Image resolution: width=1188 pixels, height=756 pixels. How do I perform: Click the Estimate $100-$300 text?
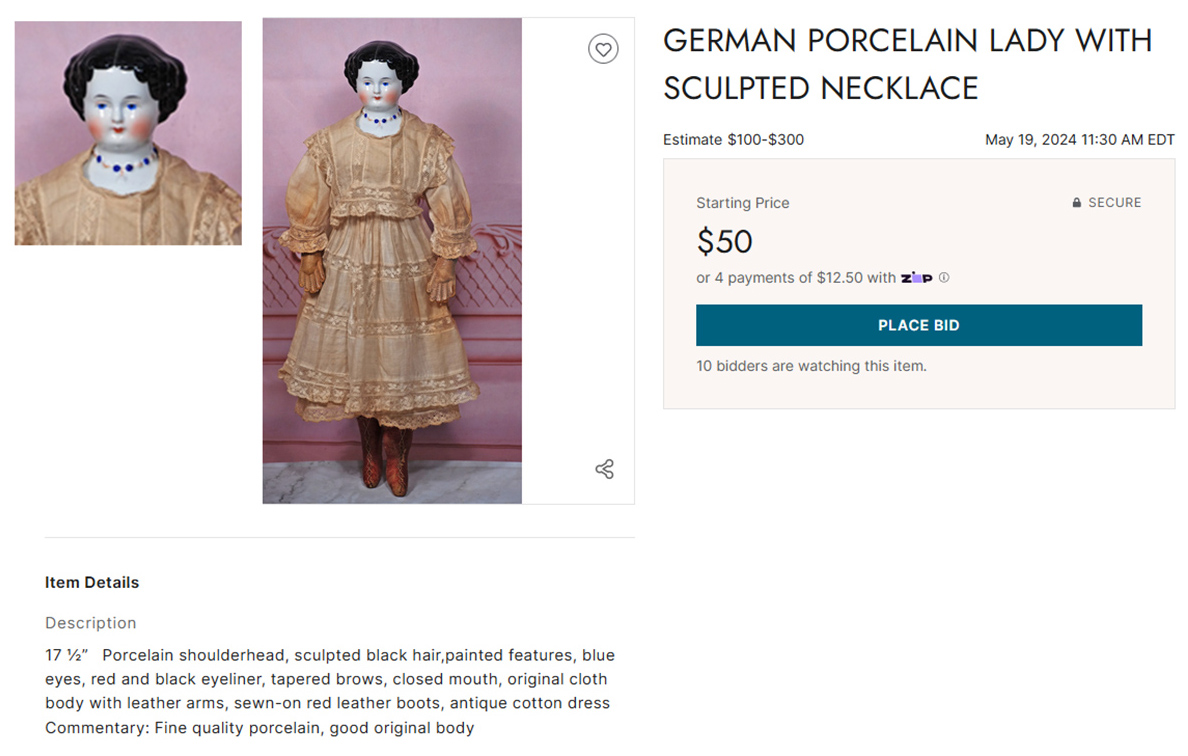click(732, 140)
